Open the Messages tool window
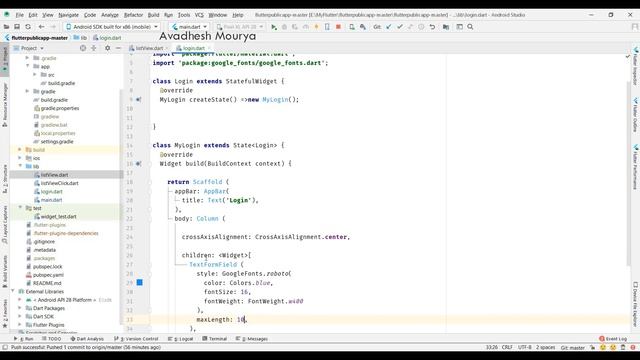 [x=252, y=339]
